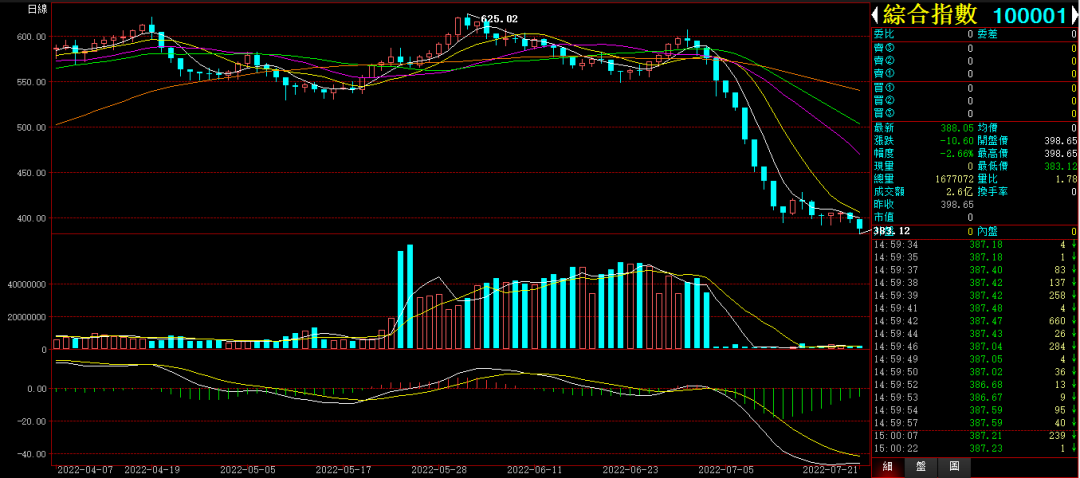Select the 14:59:42 tick row

click(x=975, y=321)
